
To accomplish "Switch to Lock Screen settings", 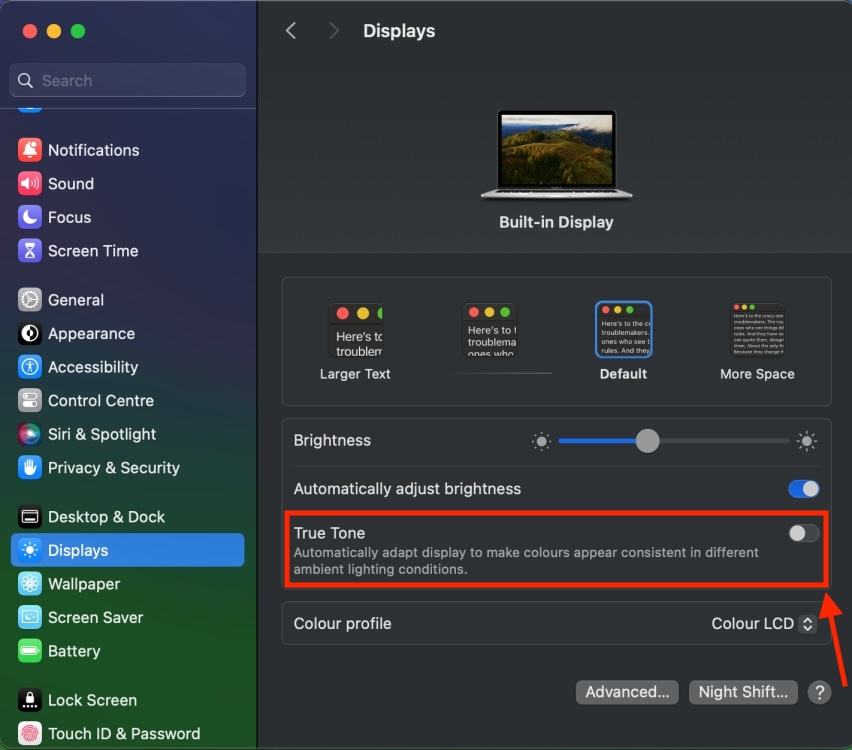I will tap(91, 700).
